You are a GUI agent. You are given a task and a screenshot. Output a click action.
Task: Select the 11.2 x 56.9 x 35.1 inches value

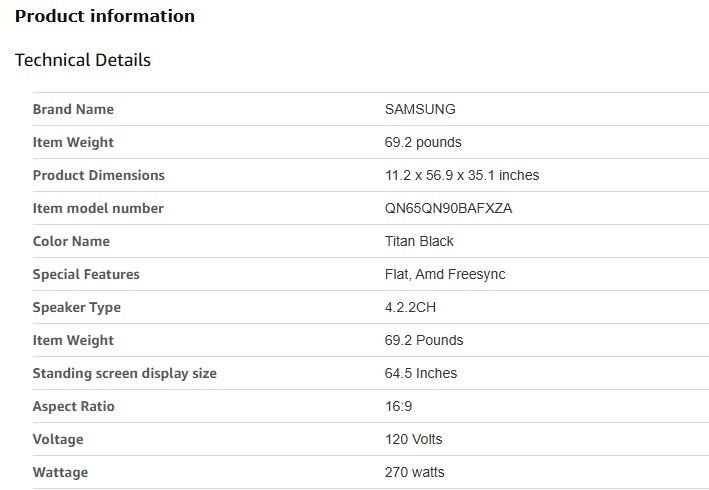pyautogui.click(x=462, y=175)
